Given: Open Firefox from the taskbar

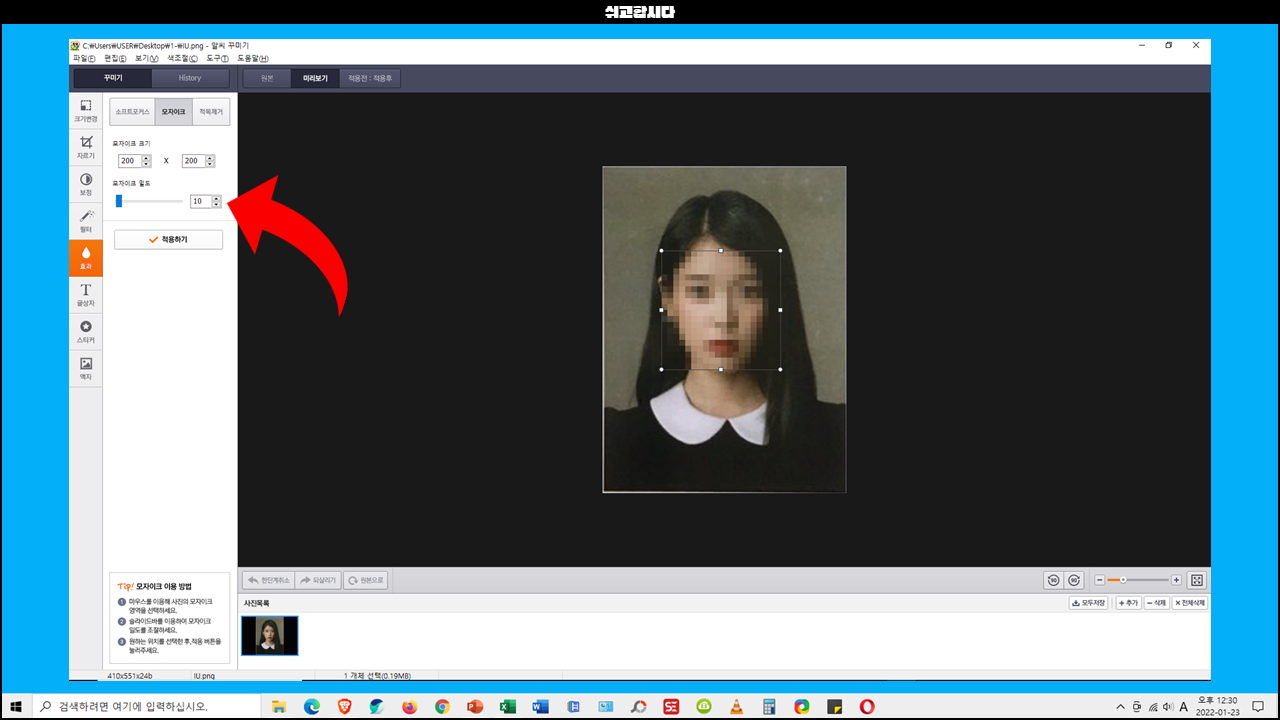Looking at the screenshot, I should [409, 706].
